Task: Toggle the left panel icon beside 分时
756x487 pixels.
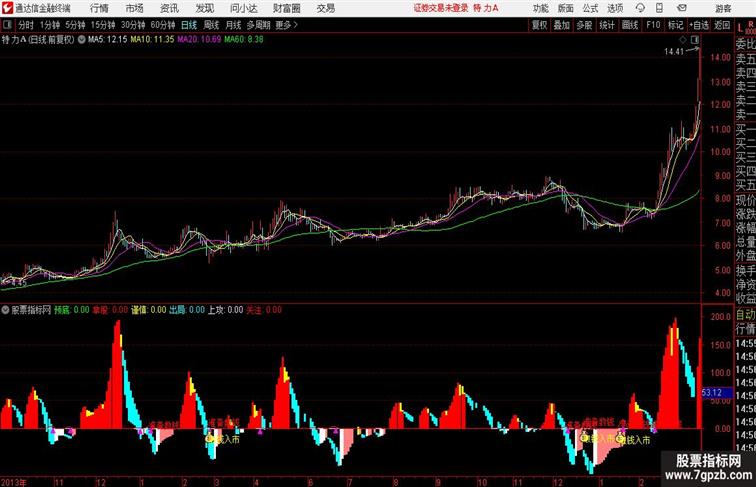Action: [x=7, y=25]
